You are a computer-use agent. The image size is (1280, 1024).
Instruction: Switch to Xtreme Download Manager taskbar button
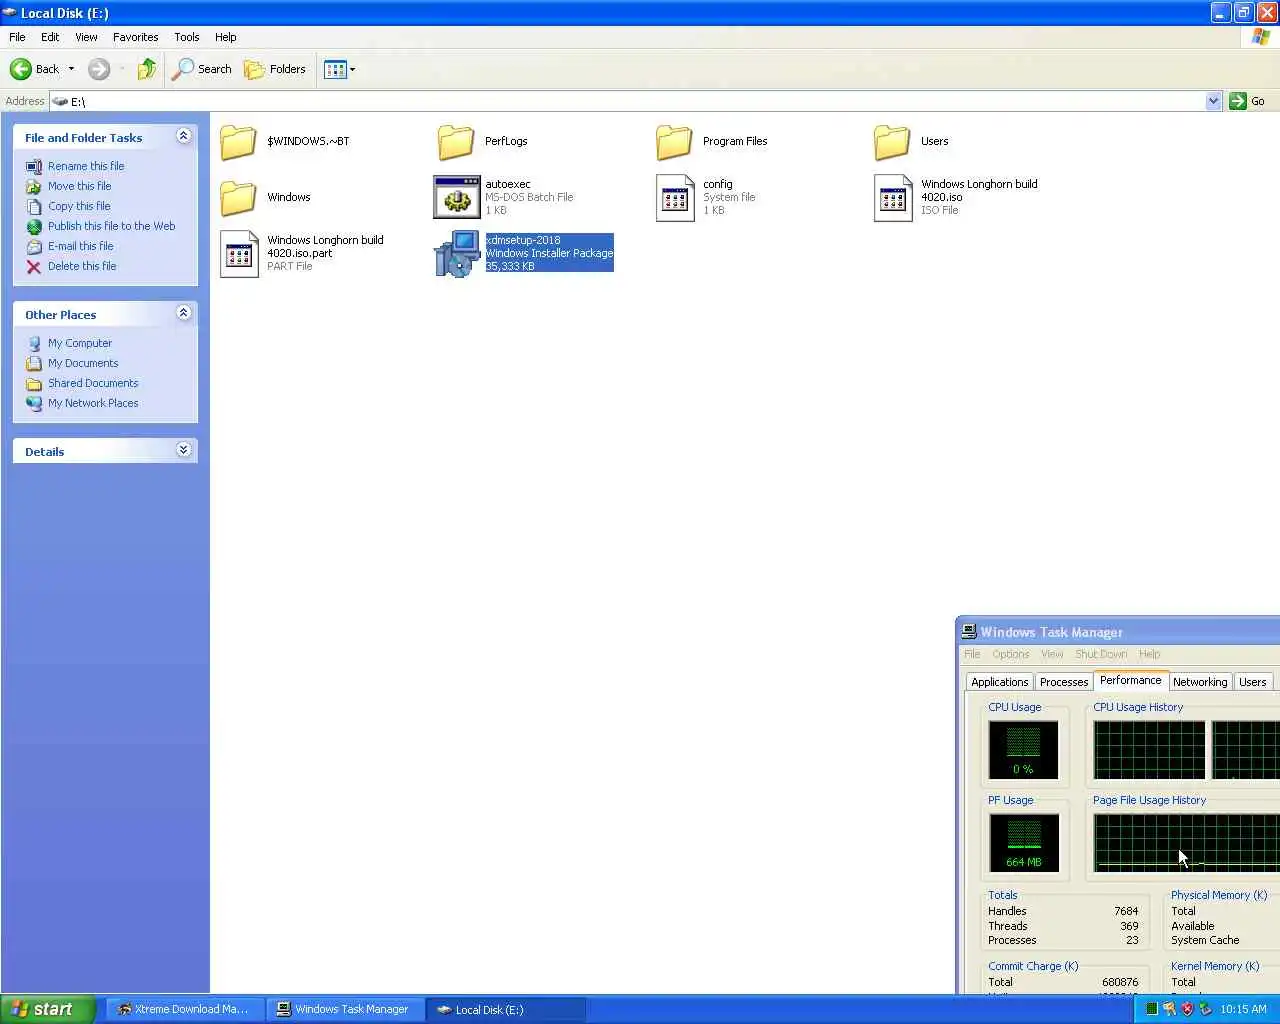click(x=184, y=1009)
